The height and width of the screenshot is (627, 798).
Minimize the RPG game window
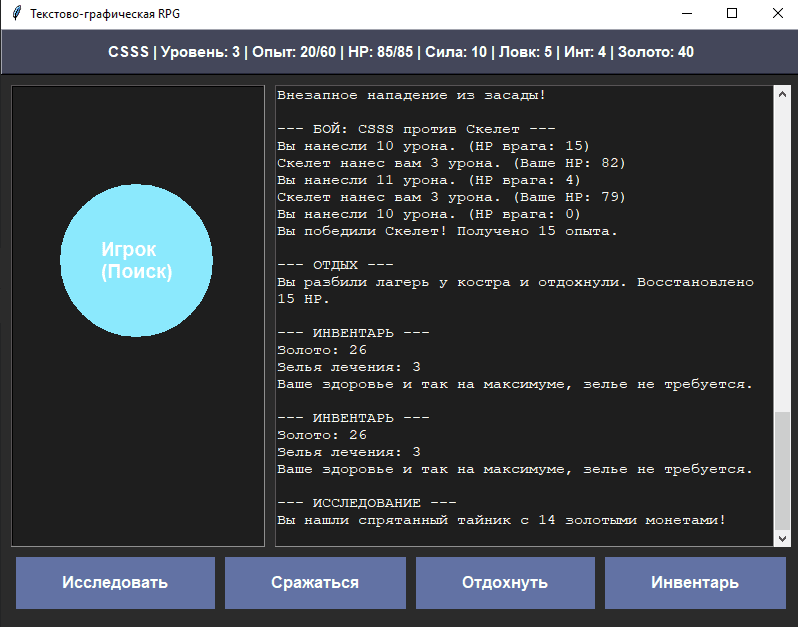tap(687, 14)
